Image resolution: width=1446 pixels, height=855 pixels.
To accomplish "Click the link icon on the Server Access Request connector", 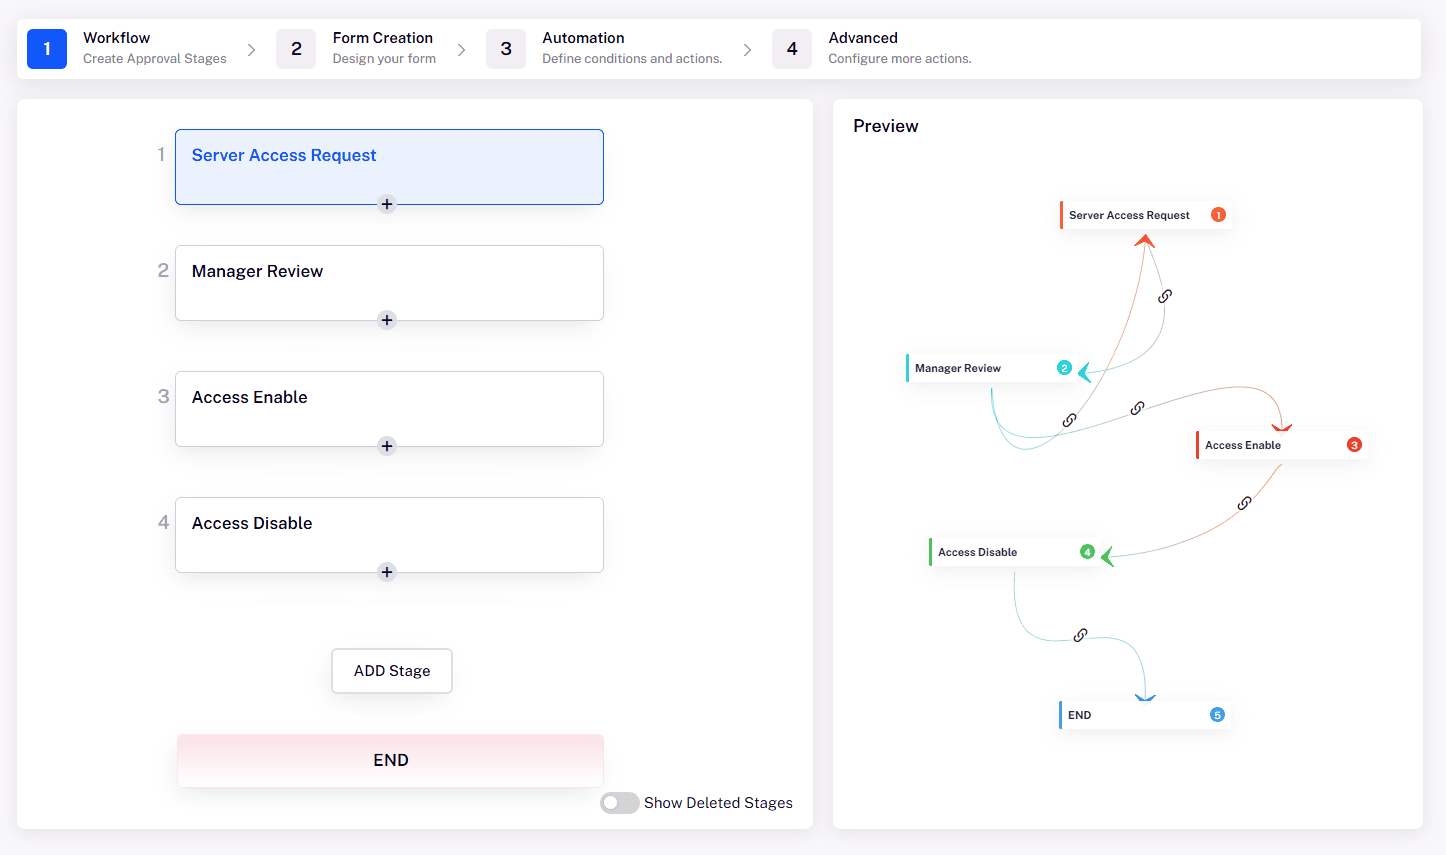I will [x=1165, y=296].
